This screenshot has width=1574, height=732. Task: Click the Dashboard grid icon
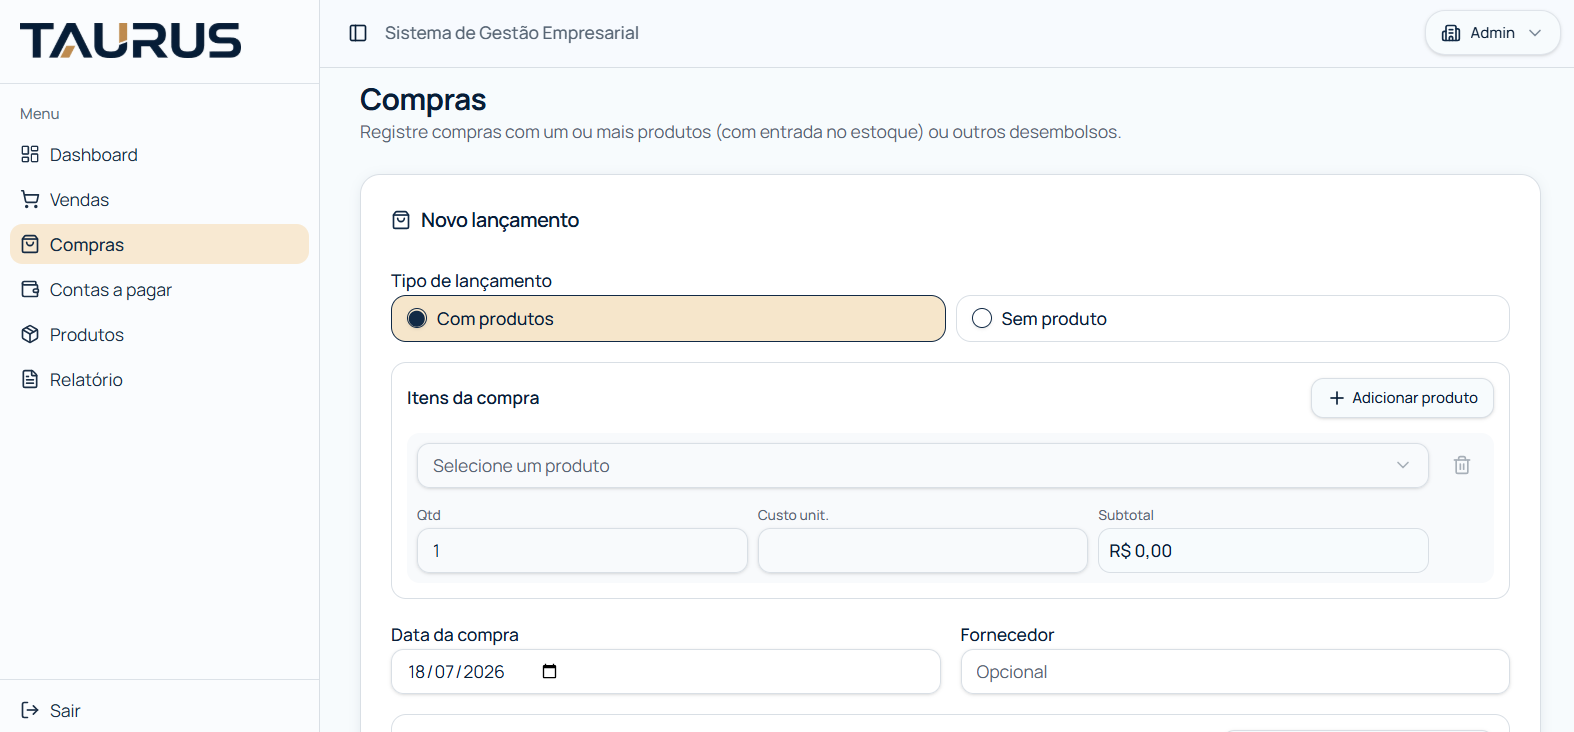pyautogui.click(x=30, y=154)
